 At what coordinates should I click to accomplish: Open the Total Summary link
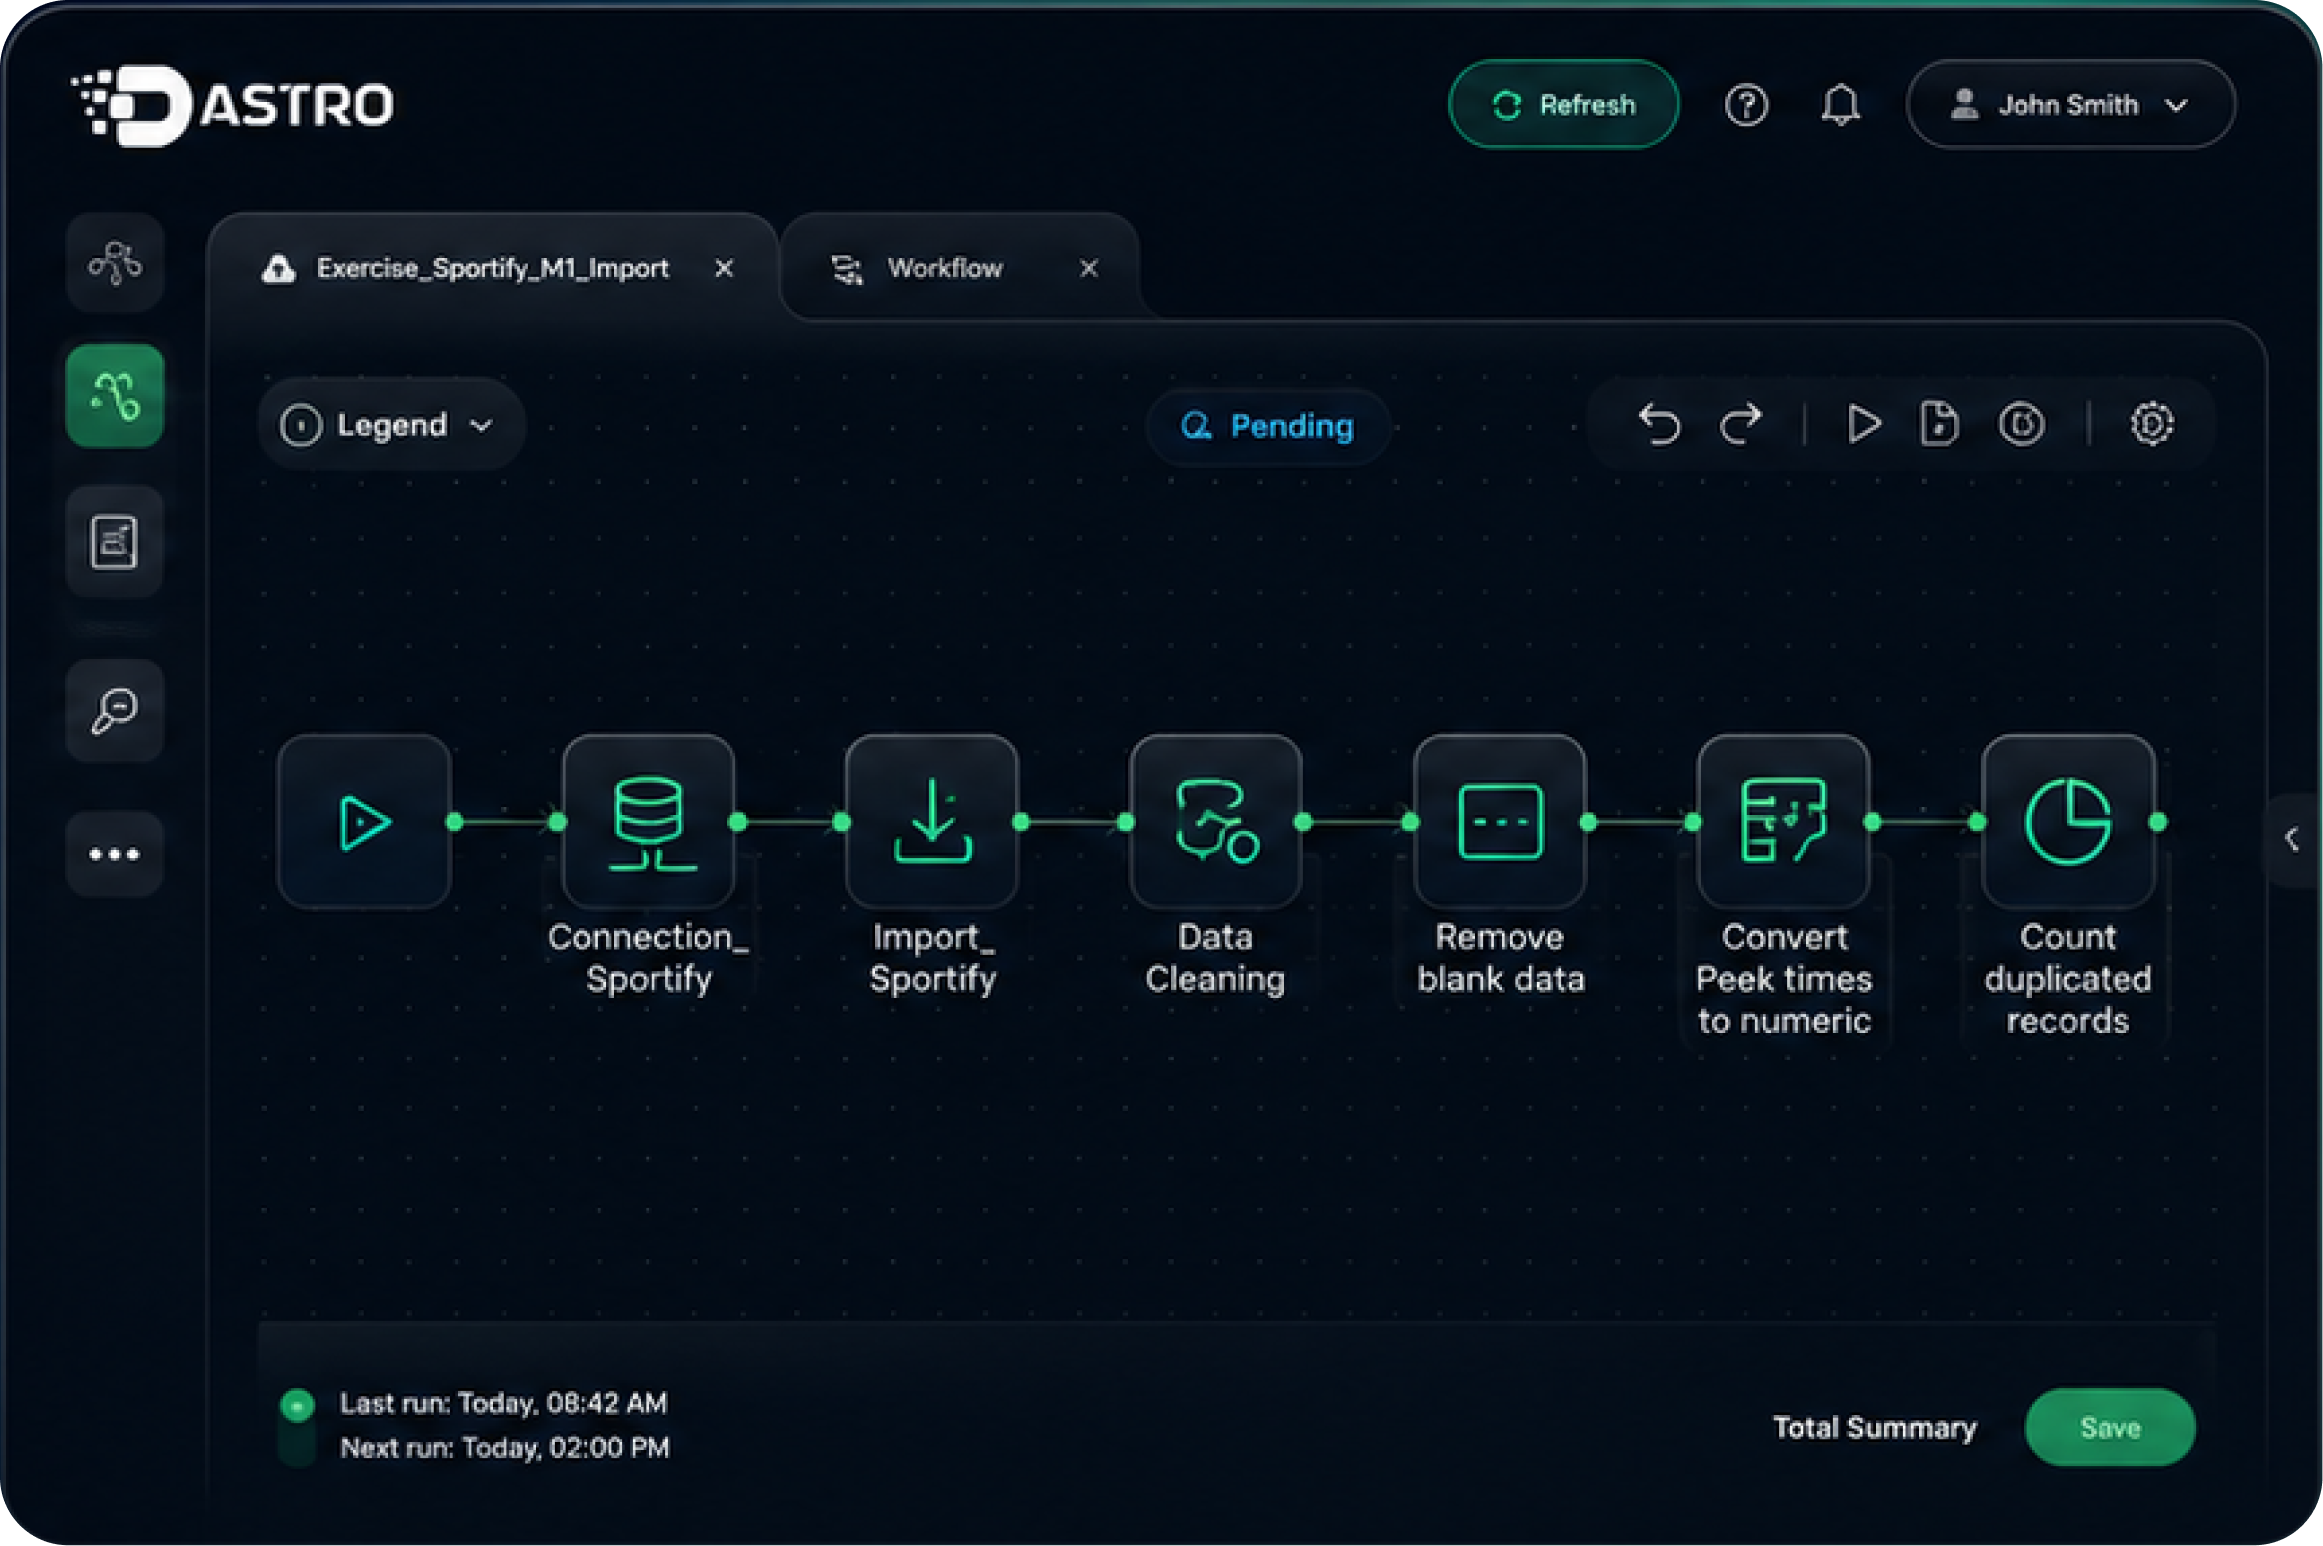(1875, 1427)
